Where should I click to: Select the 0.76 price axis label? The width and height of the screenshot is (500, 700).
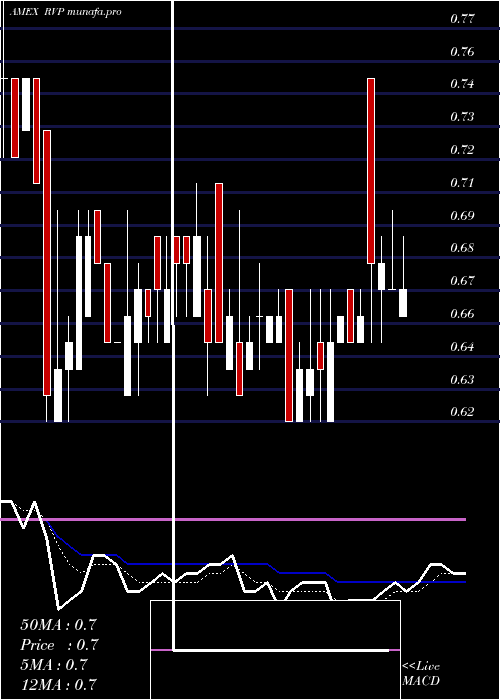(x=462, y=52)
